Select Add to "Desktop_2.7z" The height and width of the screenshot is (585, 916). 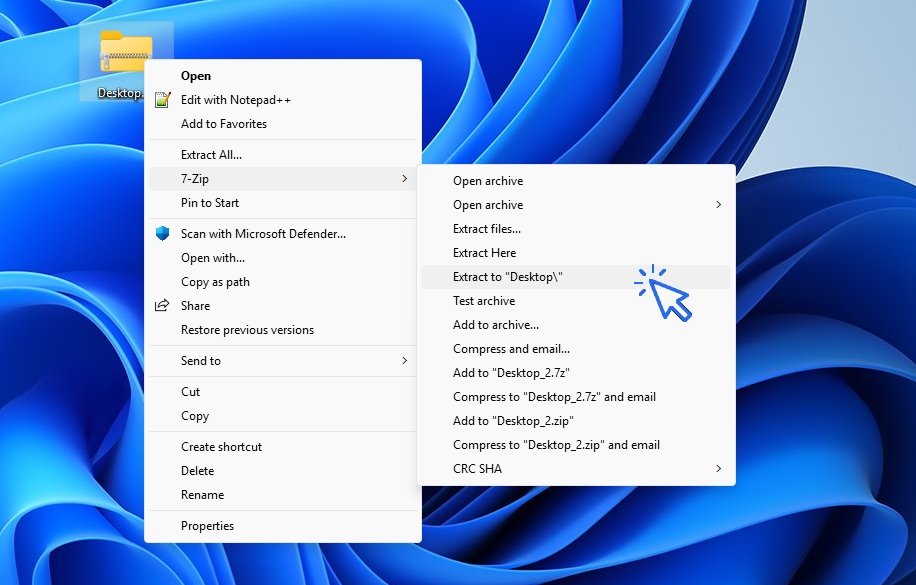[x=511, y=373]
